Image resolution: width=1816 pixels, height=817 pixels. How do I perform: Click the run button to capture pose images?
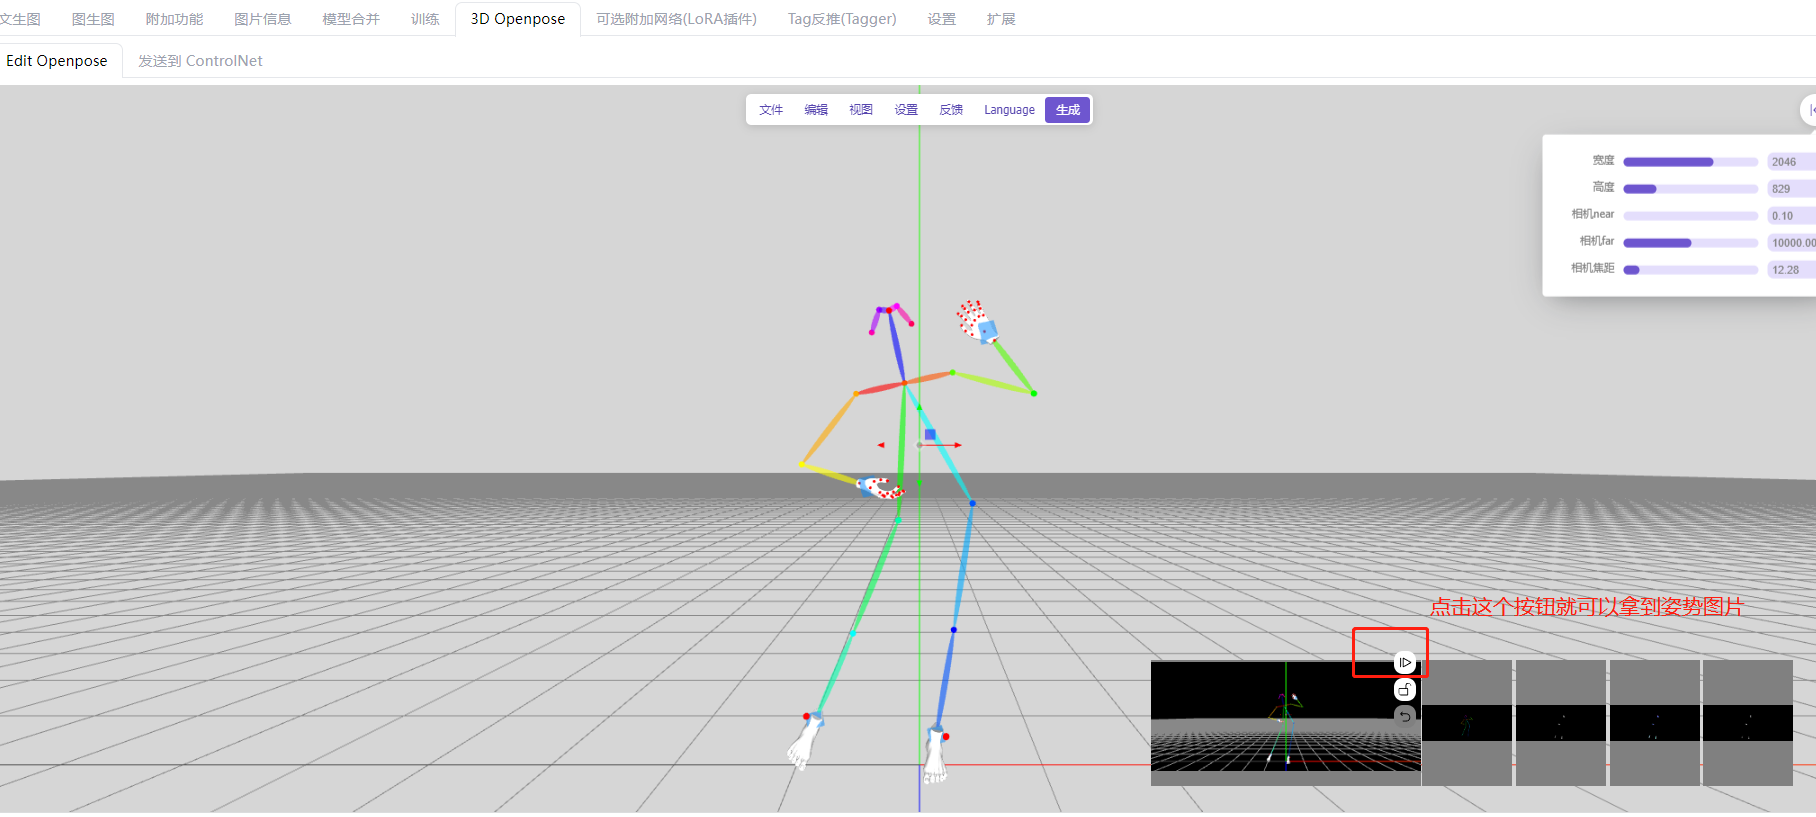pyautogui.click(x=1404, y=662)
